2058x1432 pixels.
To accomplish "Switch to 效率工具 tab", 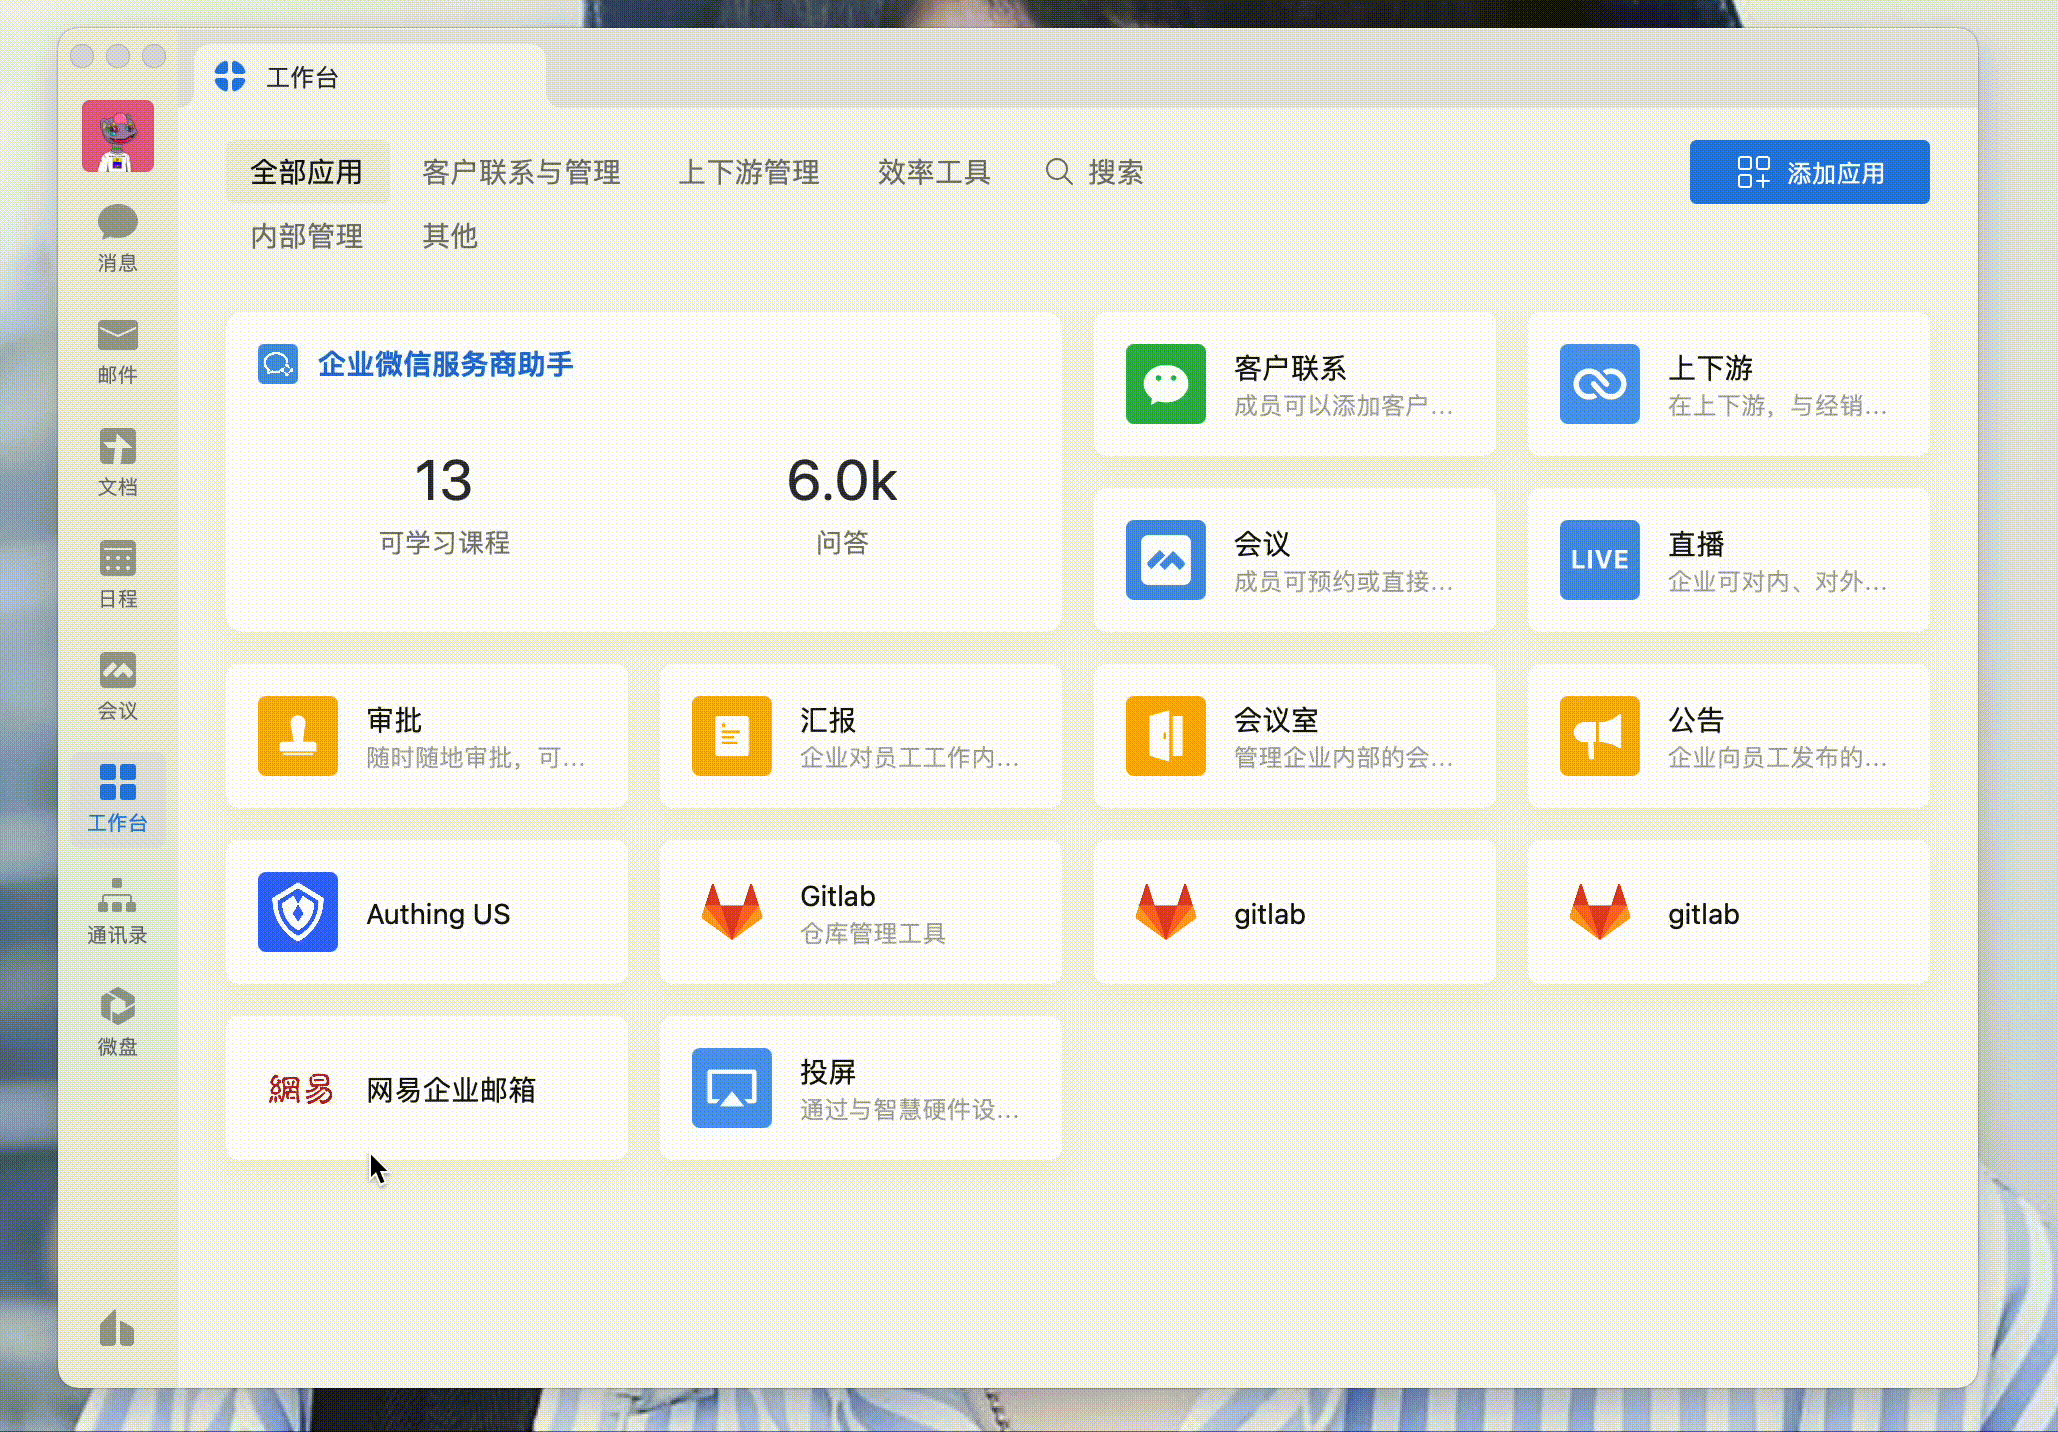I will [x=933, y=172].
